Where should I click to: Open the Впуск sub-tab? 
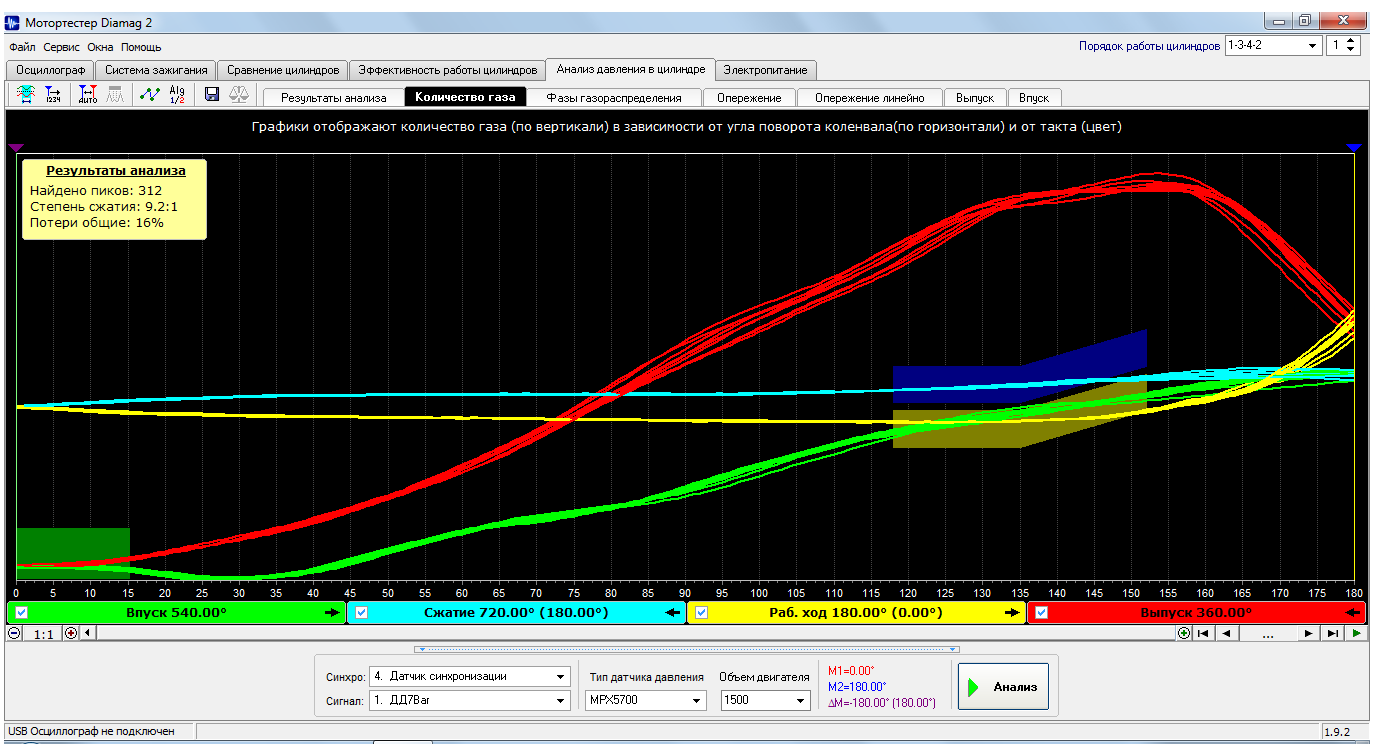pyautogui.click(x=1034, y=98)
